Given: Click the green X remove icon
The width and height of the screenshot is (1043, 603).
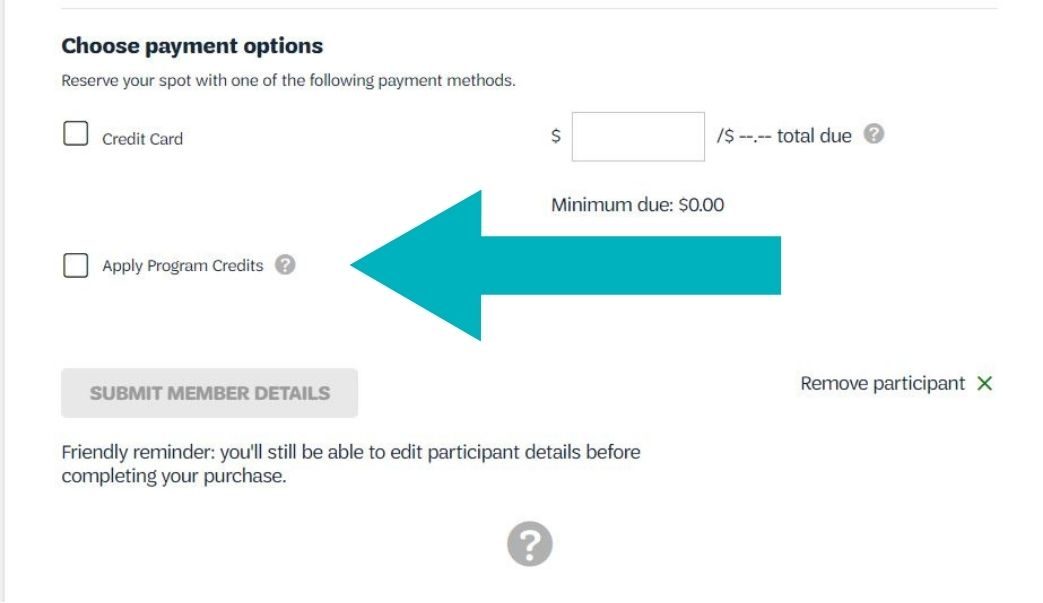Looking at the screenshot, I should (x=984, y=383).
